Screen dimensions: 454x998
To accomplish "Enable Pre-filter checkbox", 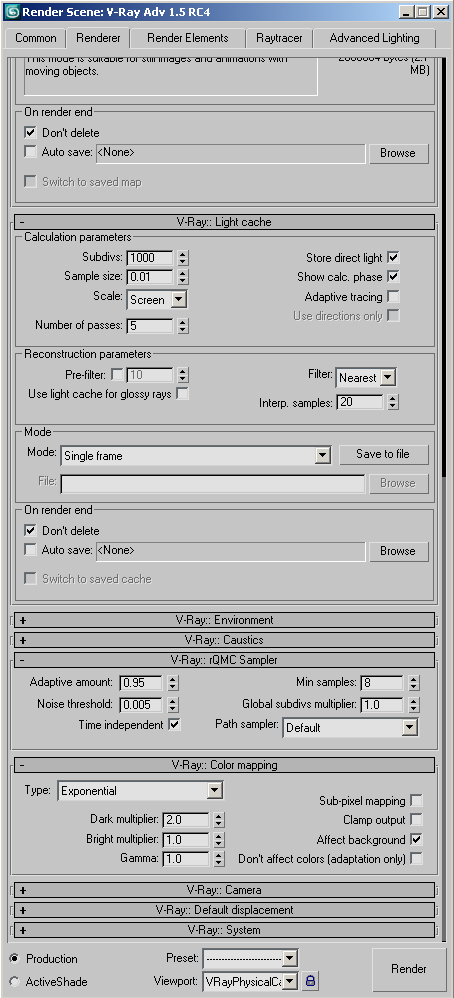I will pyautogui.click(x=118, y=374).
